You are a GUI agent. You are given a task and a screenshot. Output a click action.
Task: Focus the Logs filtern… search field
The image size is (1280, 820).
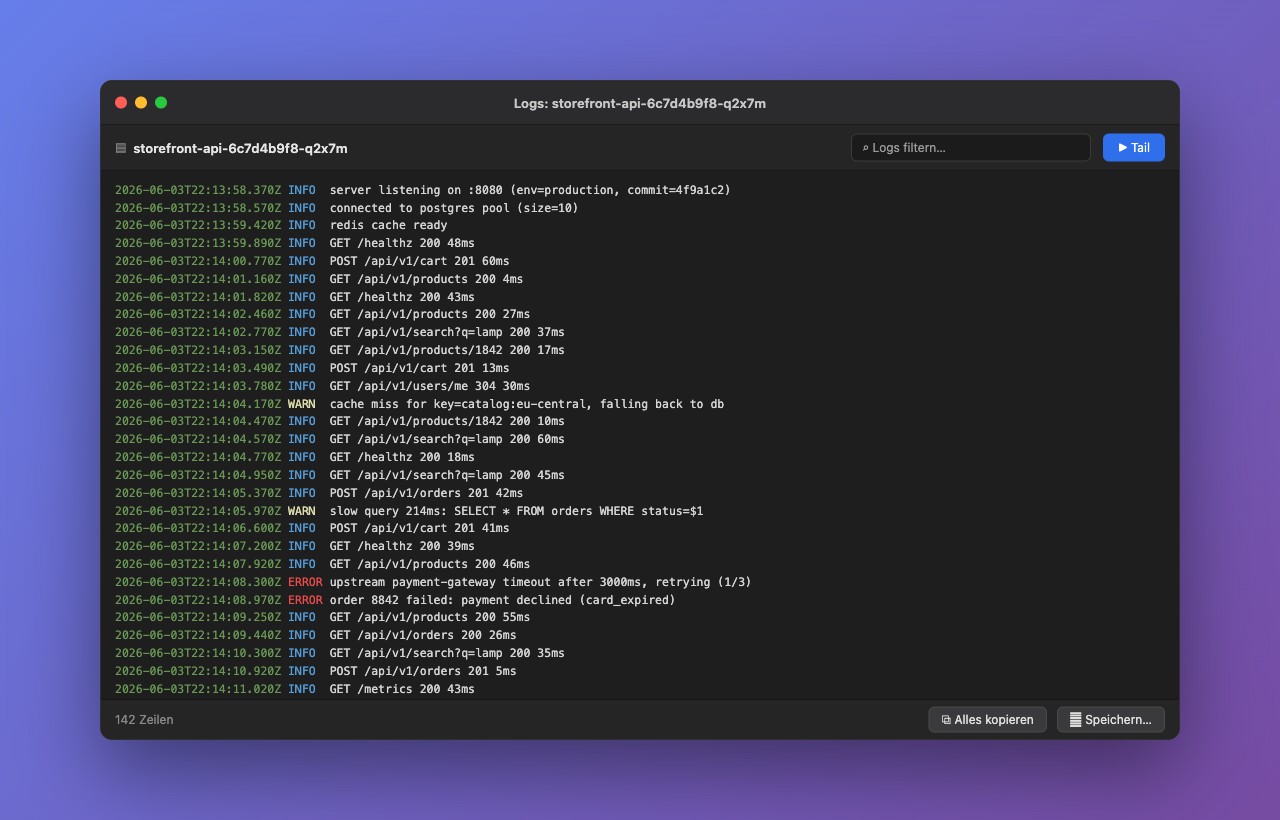[971, 147]
